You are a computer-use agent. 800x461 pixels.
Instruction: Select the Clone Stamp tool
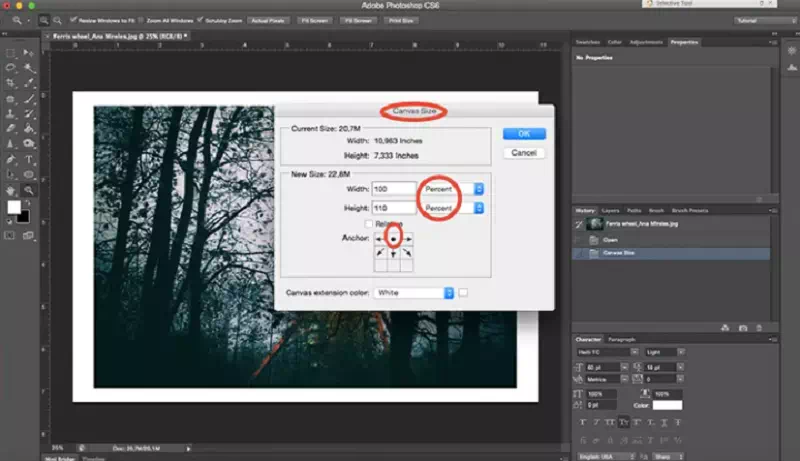coord(10,114)
